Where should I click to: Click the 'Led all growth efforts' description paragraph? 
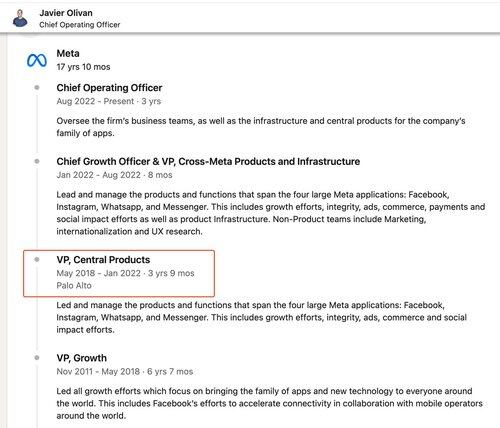pos(270,403)
